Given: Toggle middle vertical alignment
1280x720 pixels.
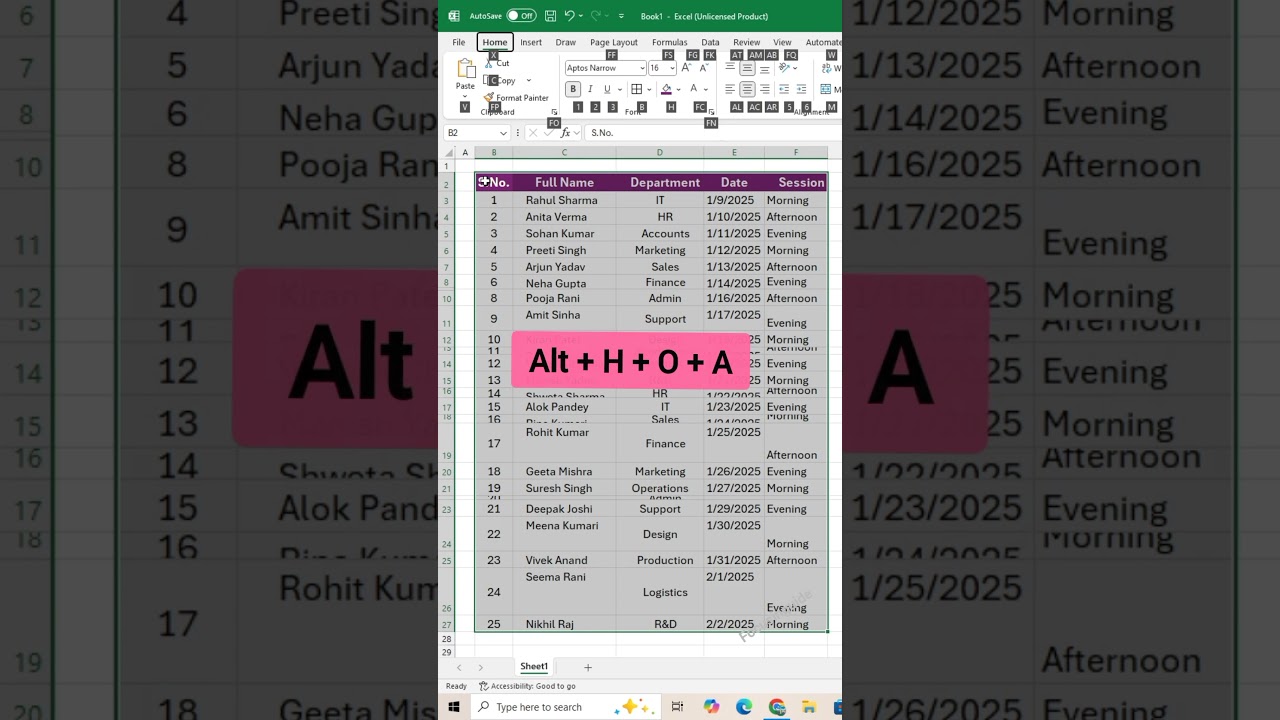Looking at the screenshot, I should [747, 68].
